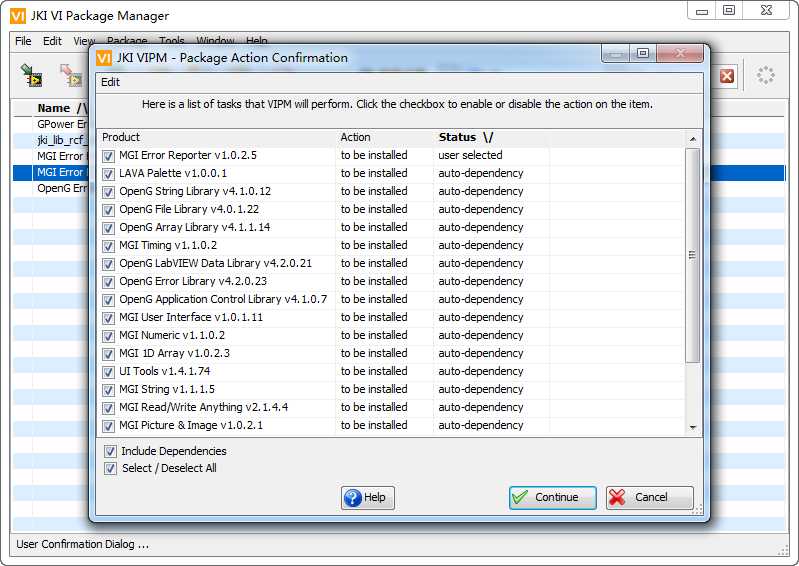Open the Edit menu in the confirmation dialog
Screen dimensions: 799x566
(110, 82)
